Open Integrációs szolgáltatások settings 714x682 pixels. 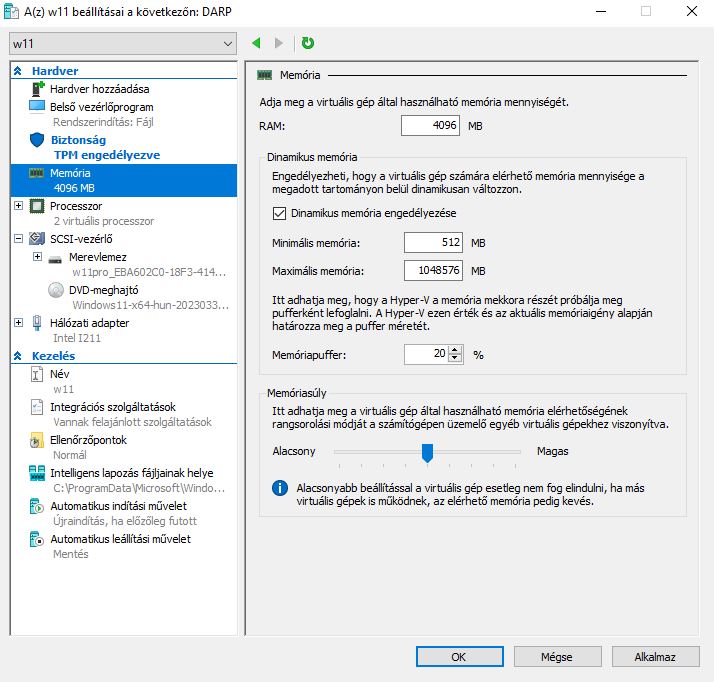112,407
